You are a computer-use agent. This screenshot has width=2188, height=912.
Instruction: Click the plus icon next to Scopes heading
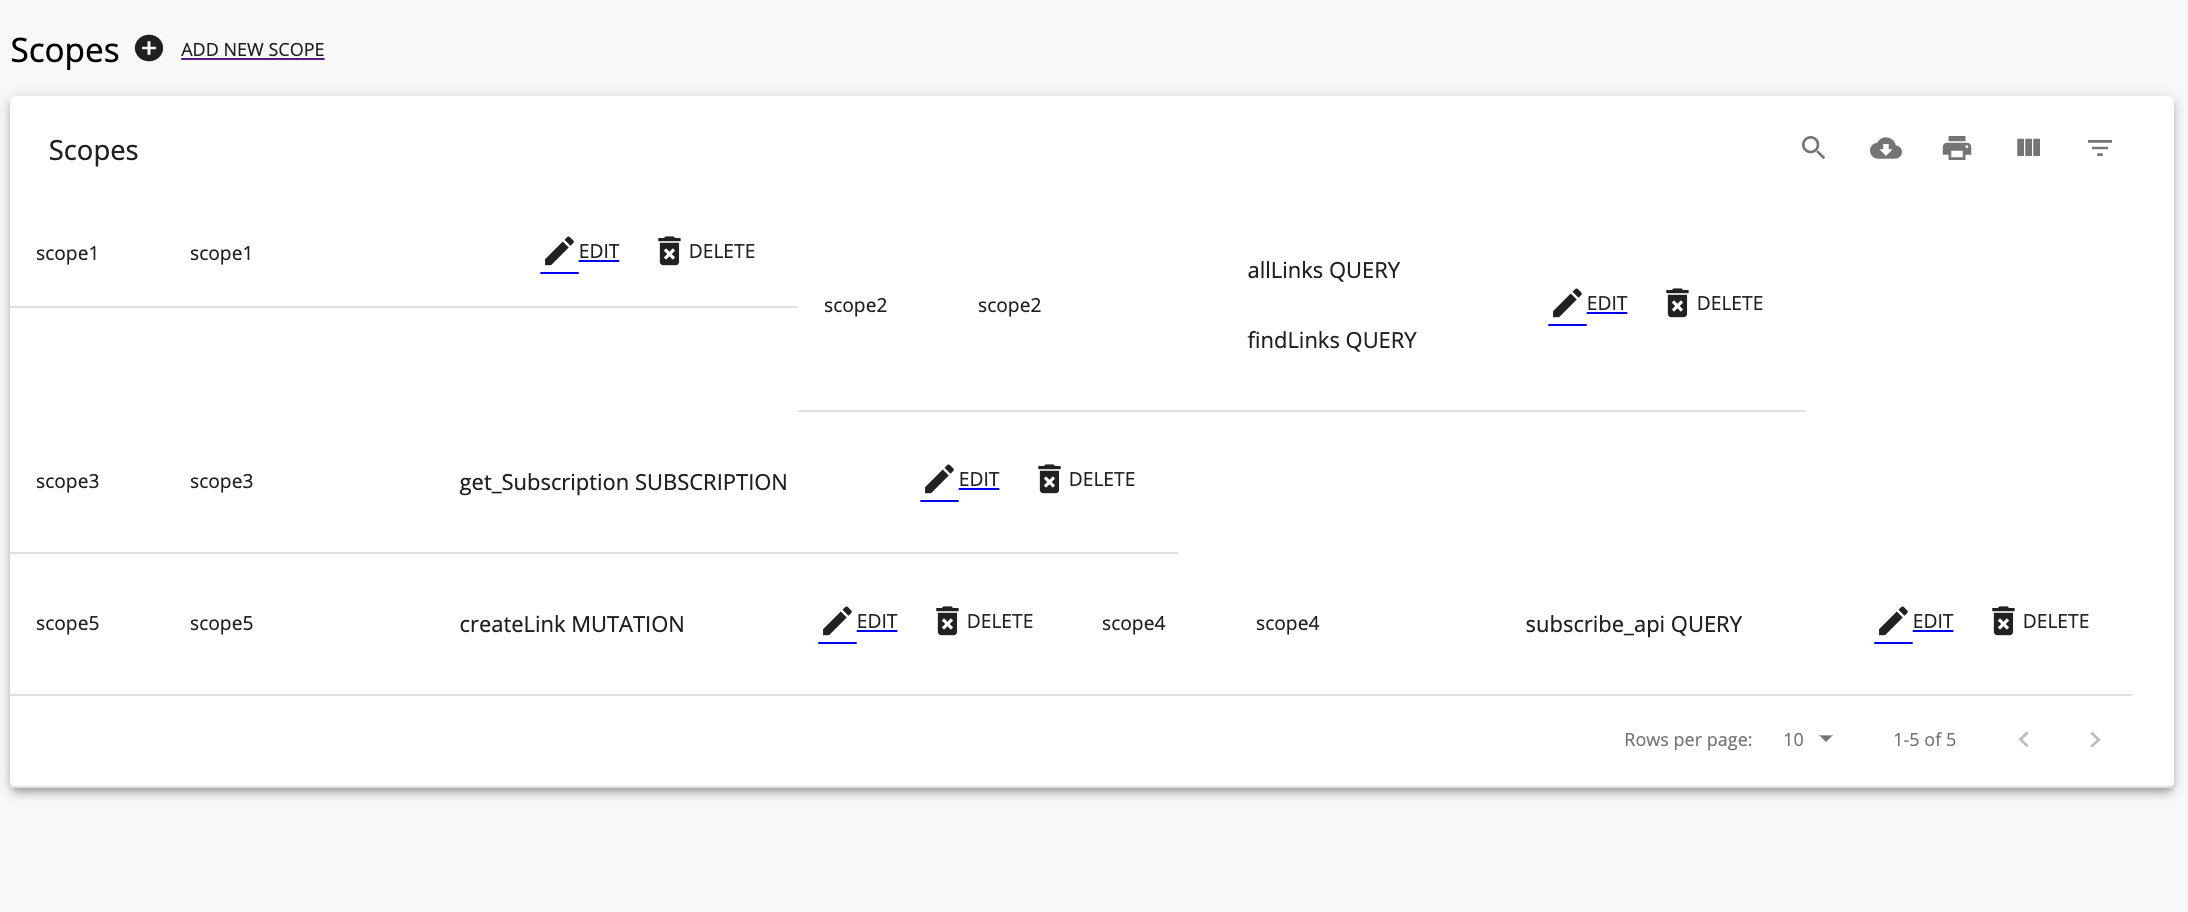click(148, 48)
